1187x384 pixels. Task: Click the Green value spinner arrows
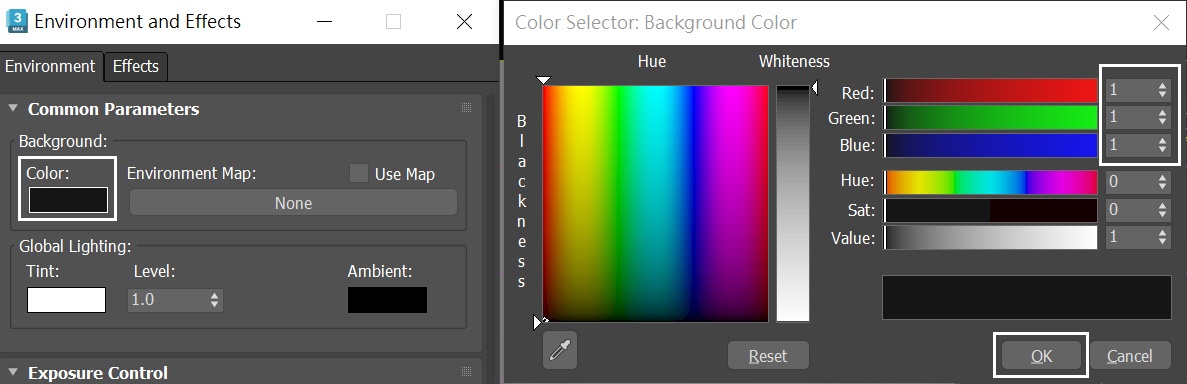(1162, 118)
